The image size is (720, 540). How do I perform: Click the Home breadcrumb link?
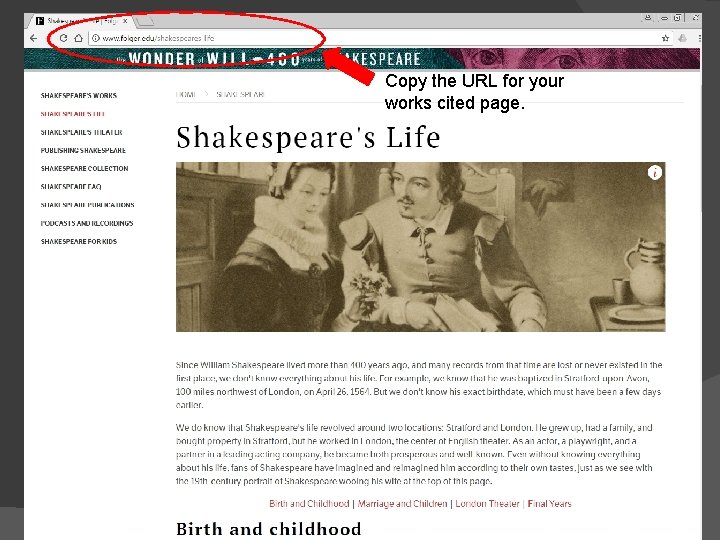[186, 94]
